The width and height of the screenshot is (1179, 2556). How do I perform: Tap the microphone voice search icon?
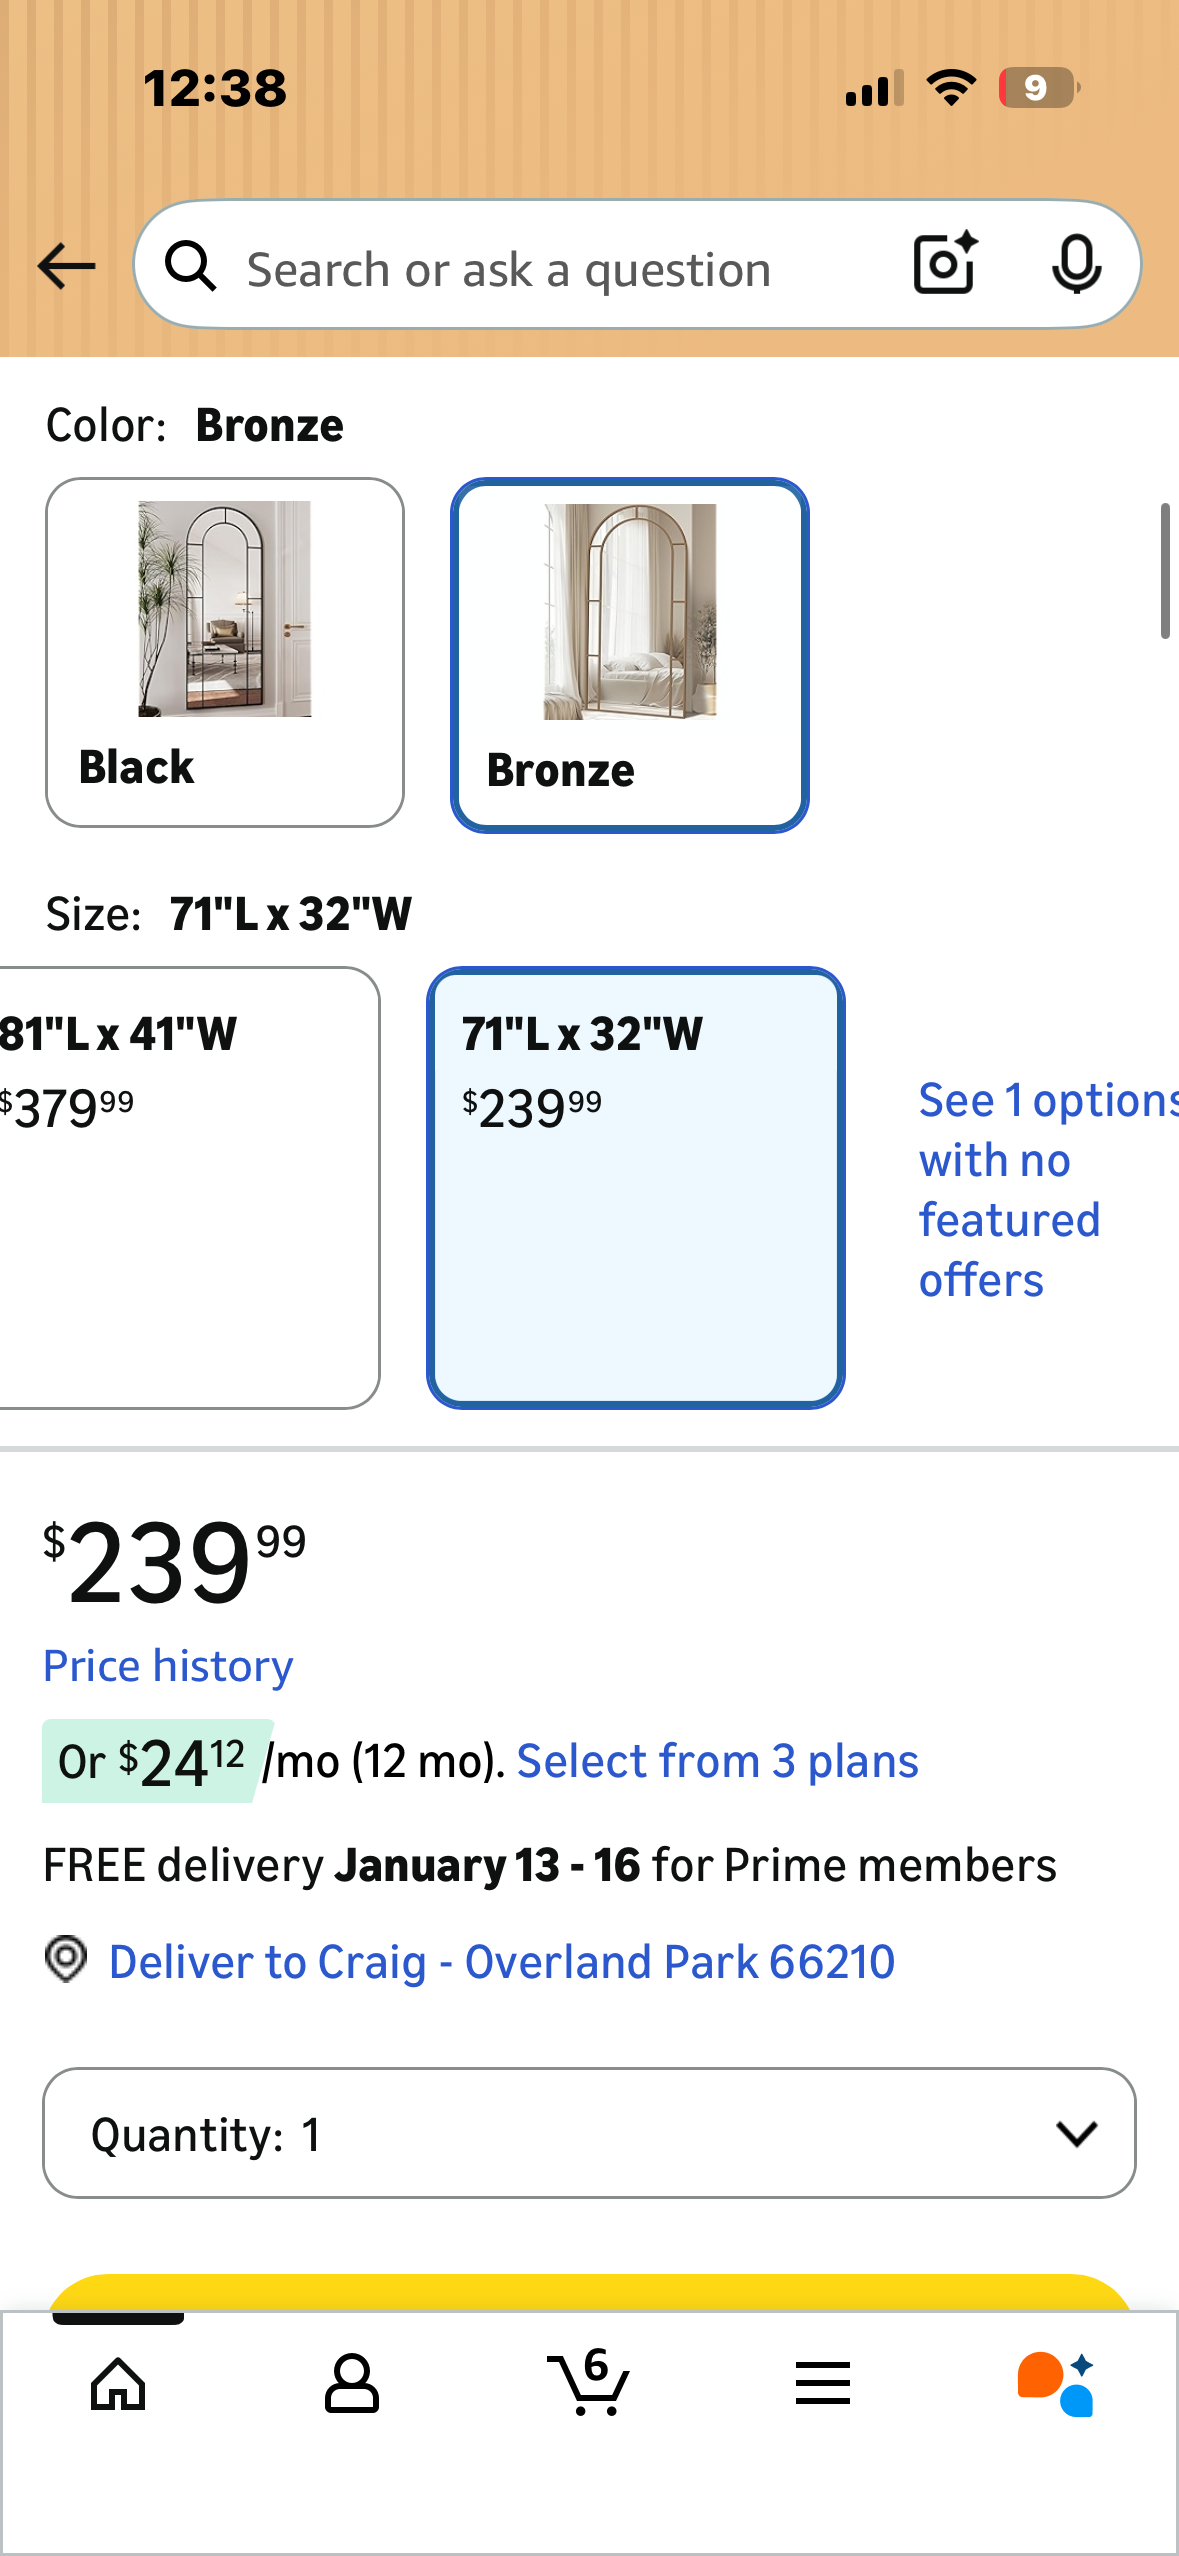(x=1076, y=264)
